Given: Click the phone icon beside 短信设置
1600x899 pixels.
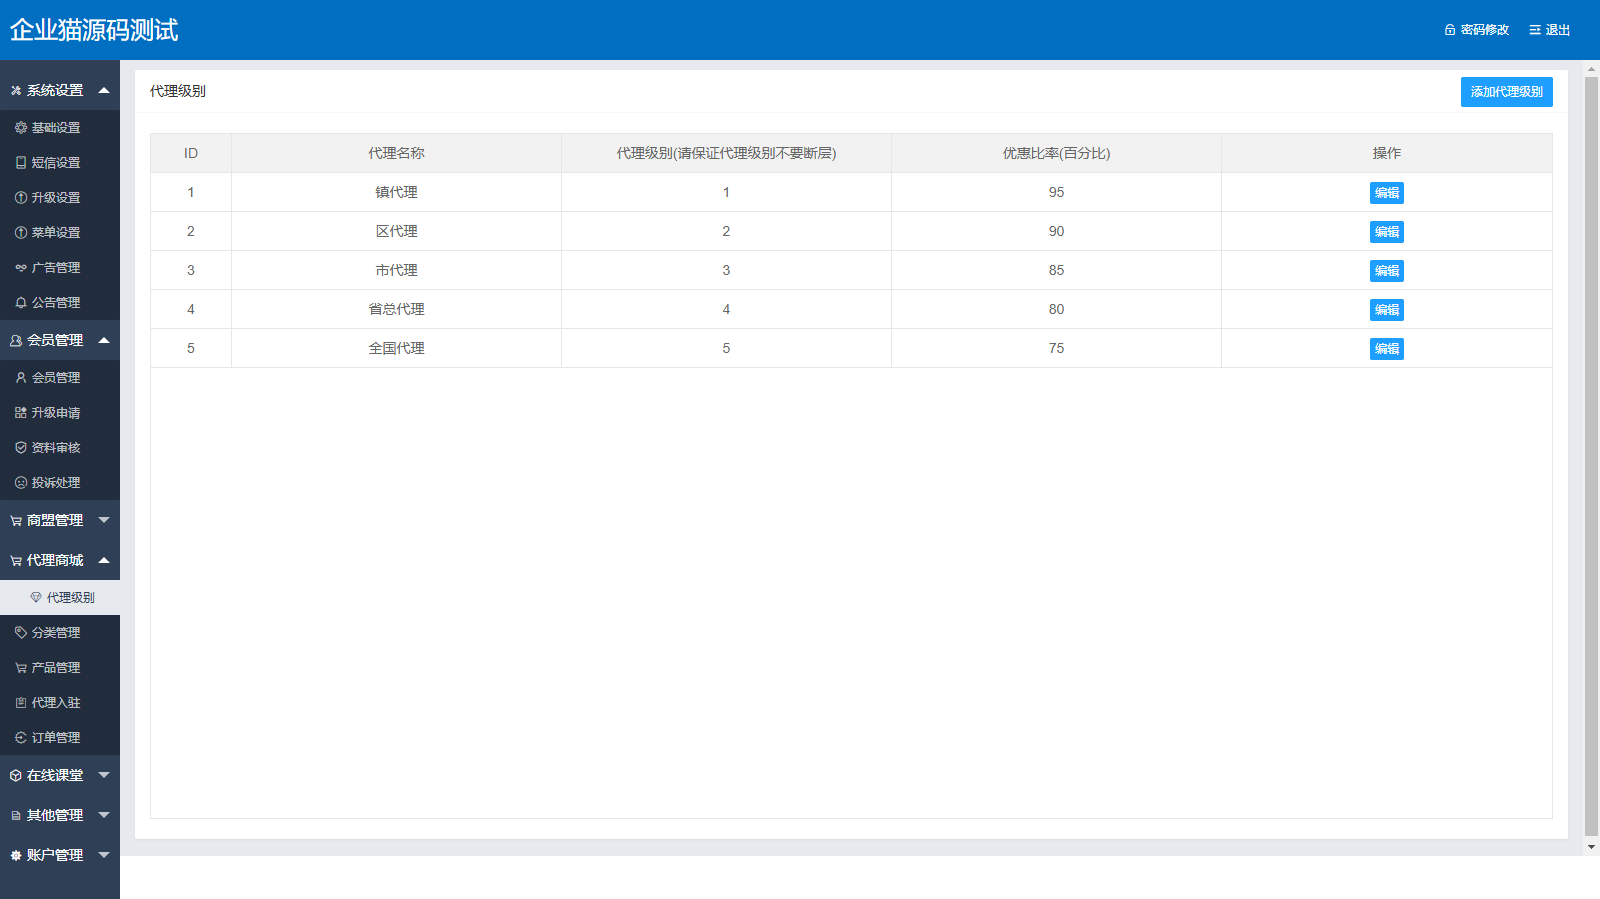Looking at the screenshot, I should 21,163.
